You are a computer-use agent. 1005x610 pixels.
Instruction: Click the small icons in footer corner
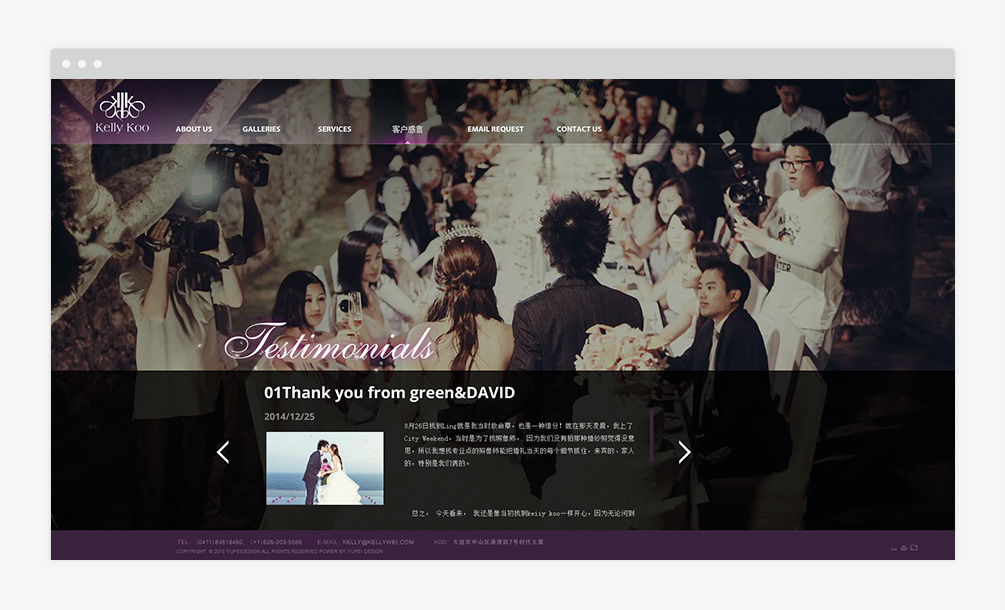(904, 548)
